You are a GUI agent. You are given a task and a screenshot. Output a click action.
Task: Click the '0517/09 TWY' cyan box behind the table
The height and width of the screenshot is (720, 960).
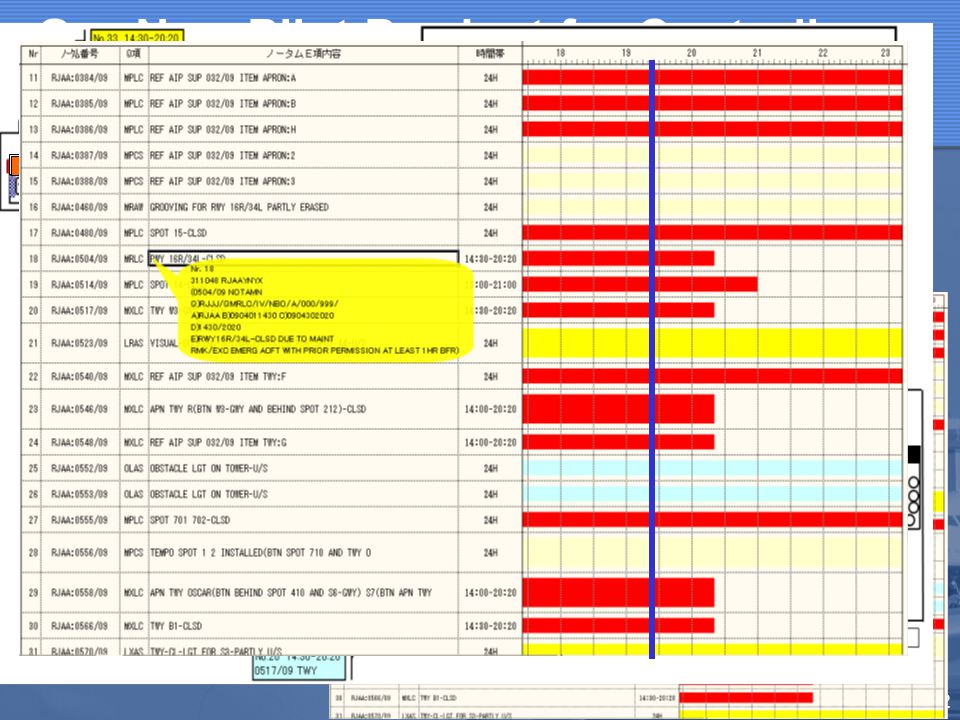tap(300, 668)
